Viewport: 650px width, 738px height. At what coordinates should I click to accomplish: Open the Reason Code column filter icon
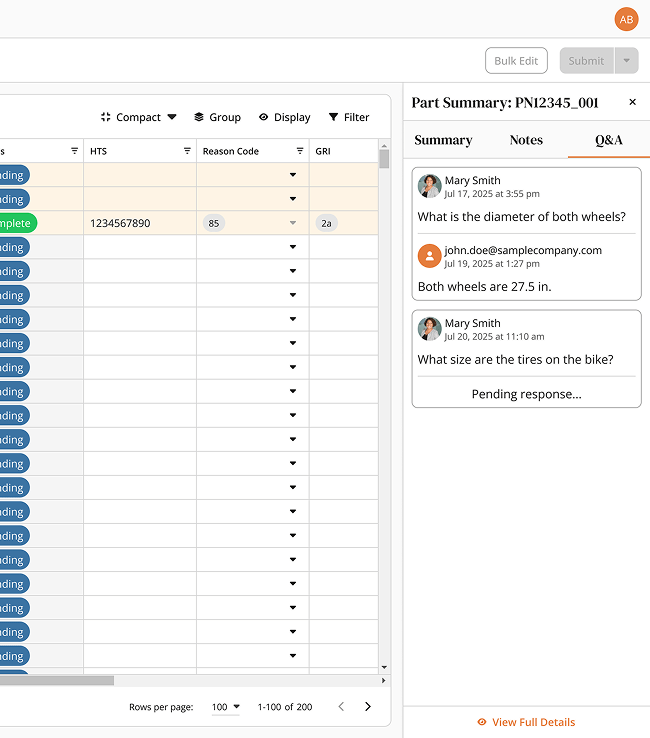[x=300, y=151]
